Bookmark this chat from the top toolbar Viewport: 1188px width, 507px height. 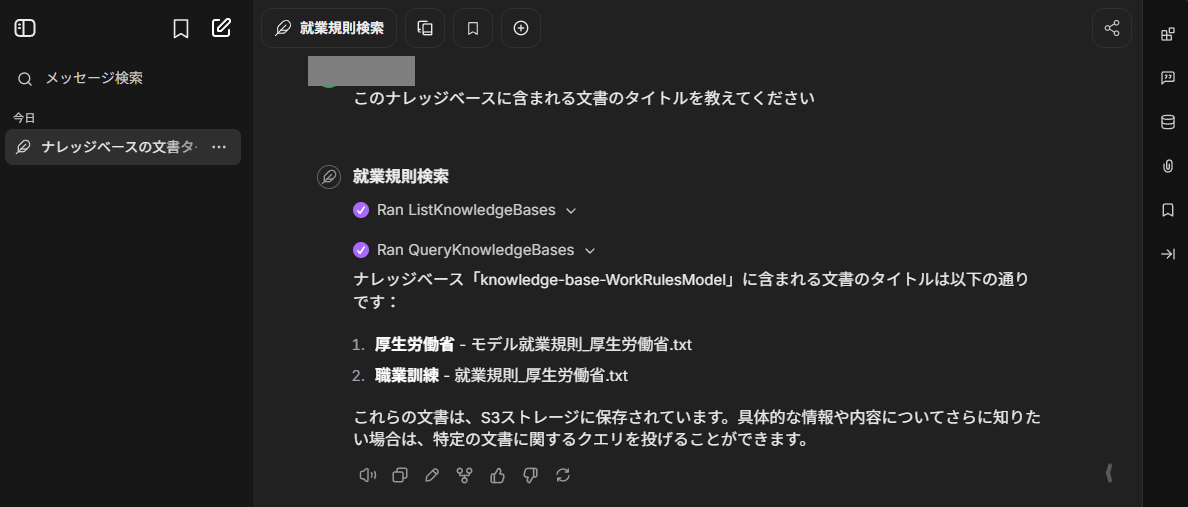(x=473, y=28)
